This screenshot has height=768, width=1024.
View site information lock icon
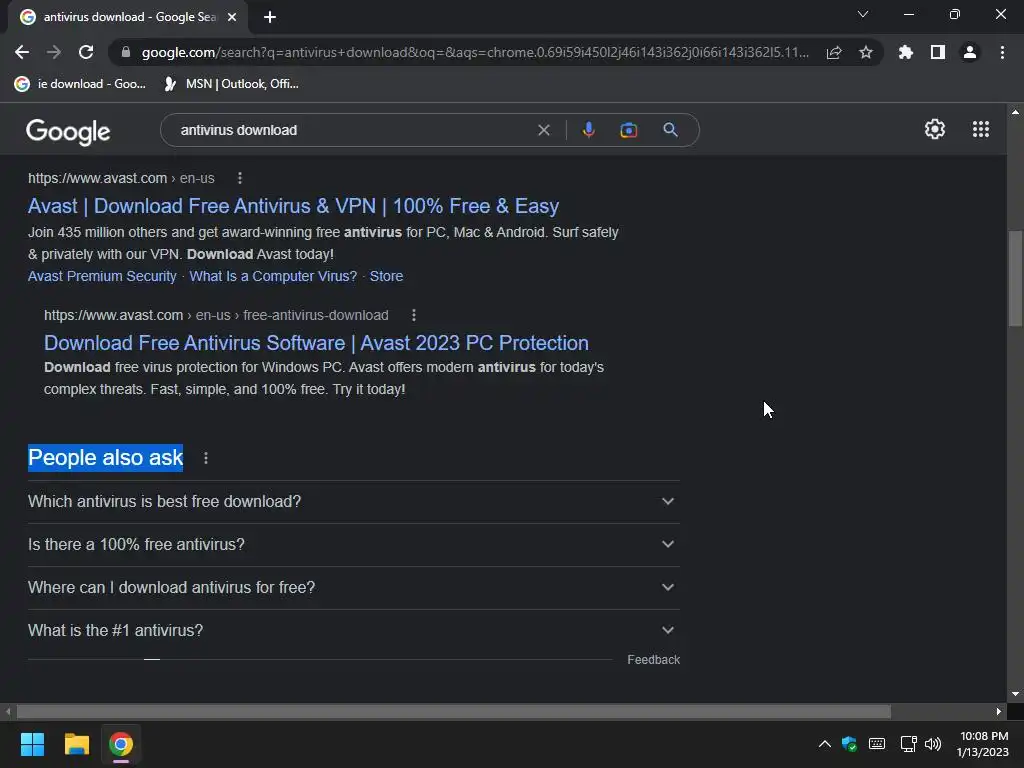tap(126, 52)
